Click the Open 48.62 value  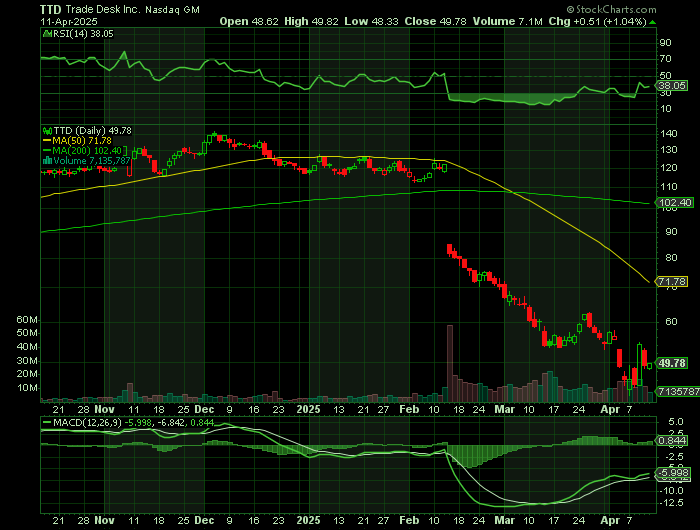tap(249, 21)
